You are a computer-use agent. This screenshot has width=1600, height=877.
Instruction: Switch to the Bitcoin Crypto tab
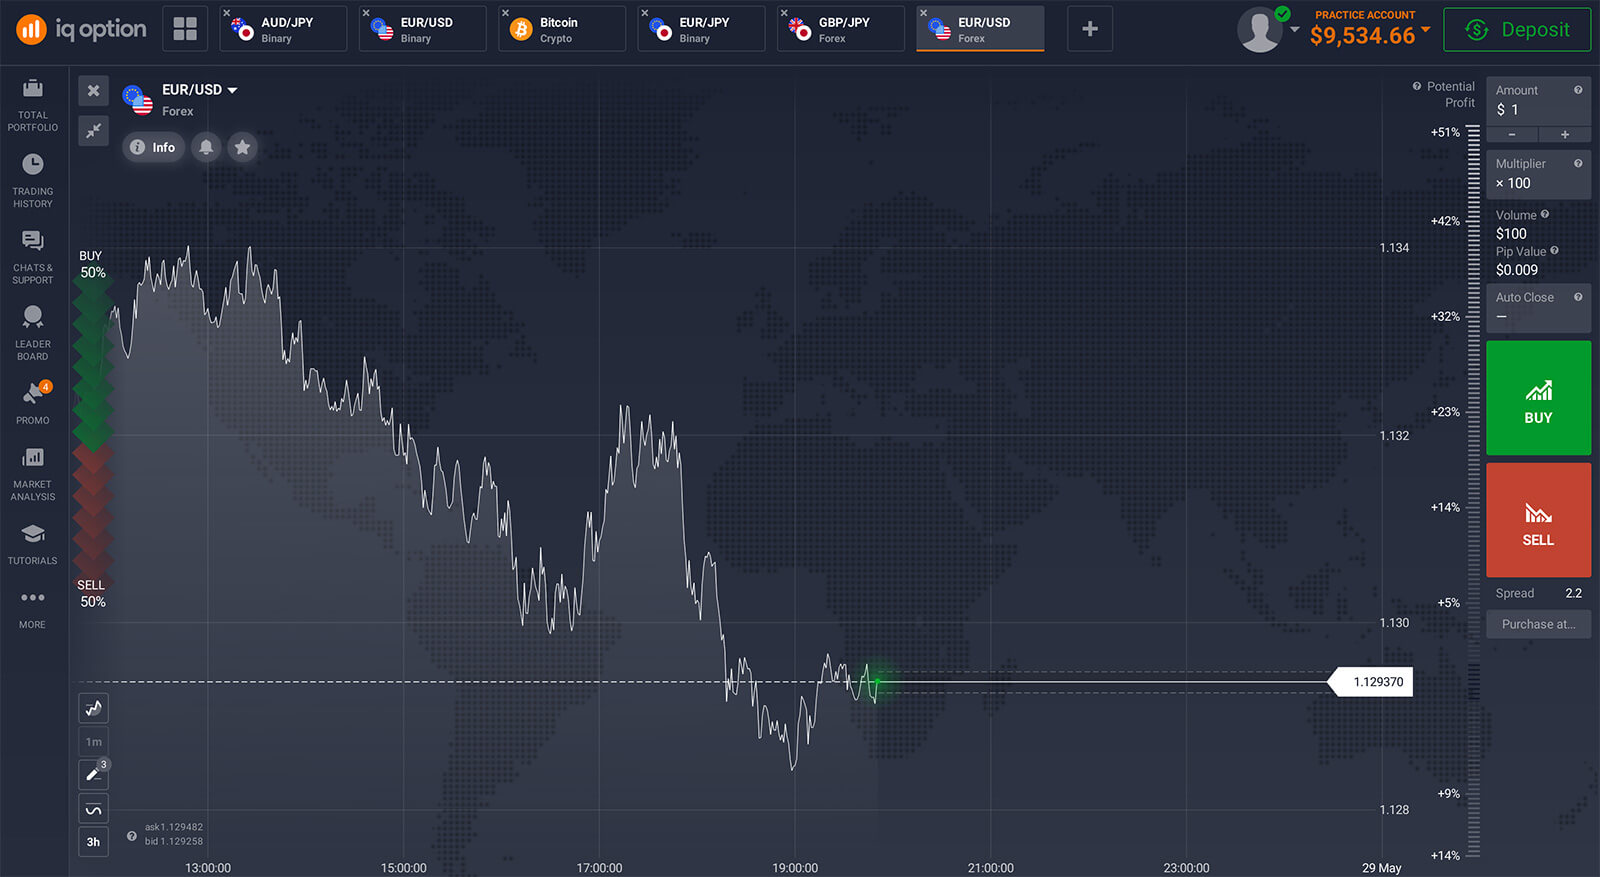click(561, 29)
